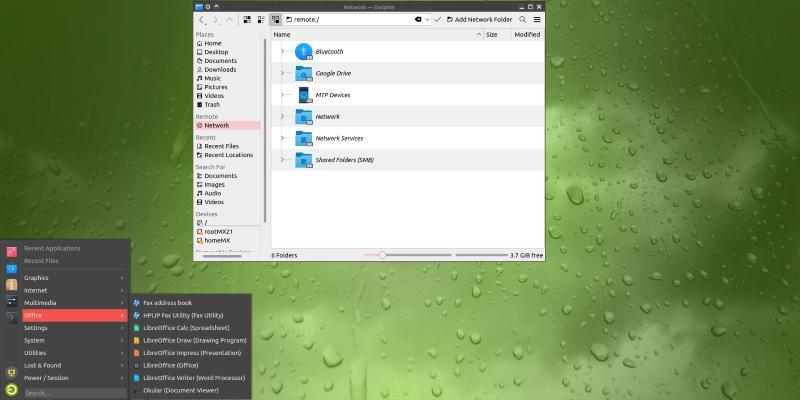Select rootMX21 under Devices

[x=228, y=232]
